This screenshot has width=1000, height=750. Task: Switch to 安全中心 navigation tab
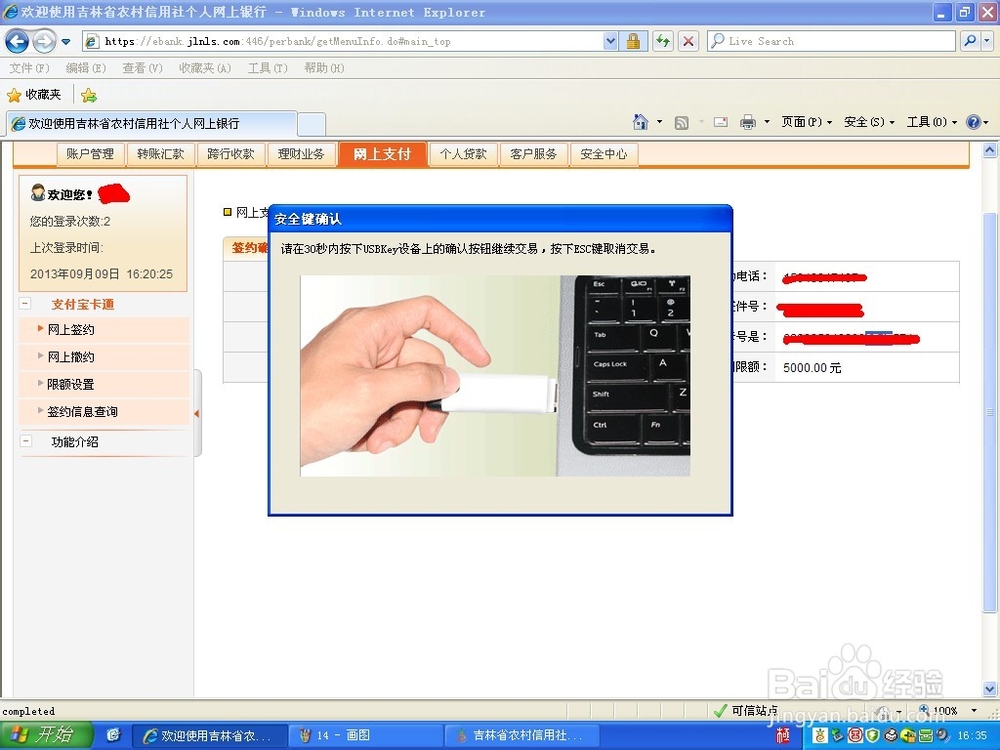click(x=603, y=154)
